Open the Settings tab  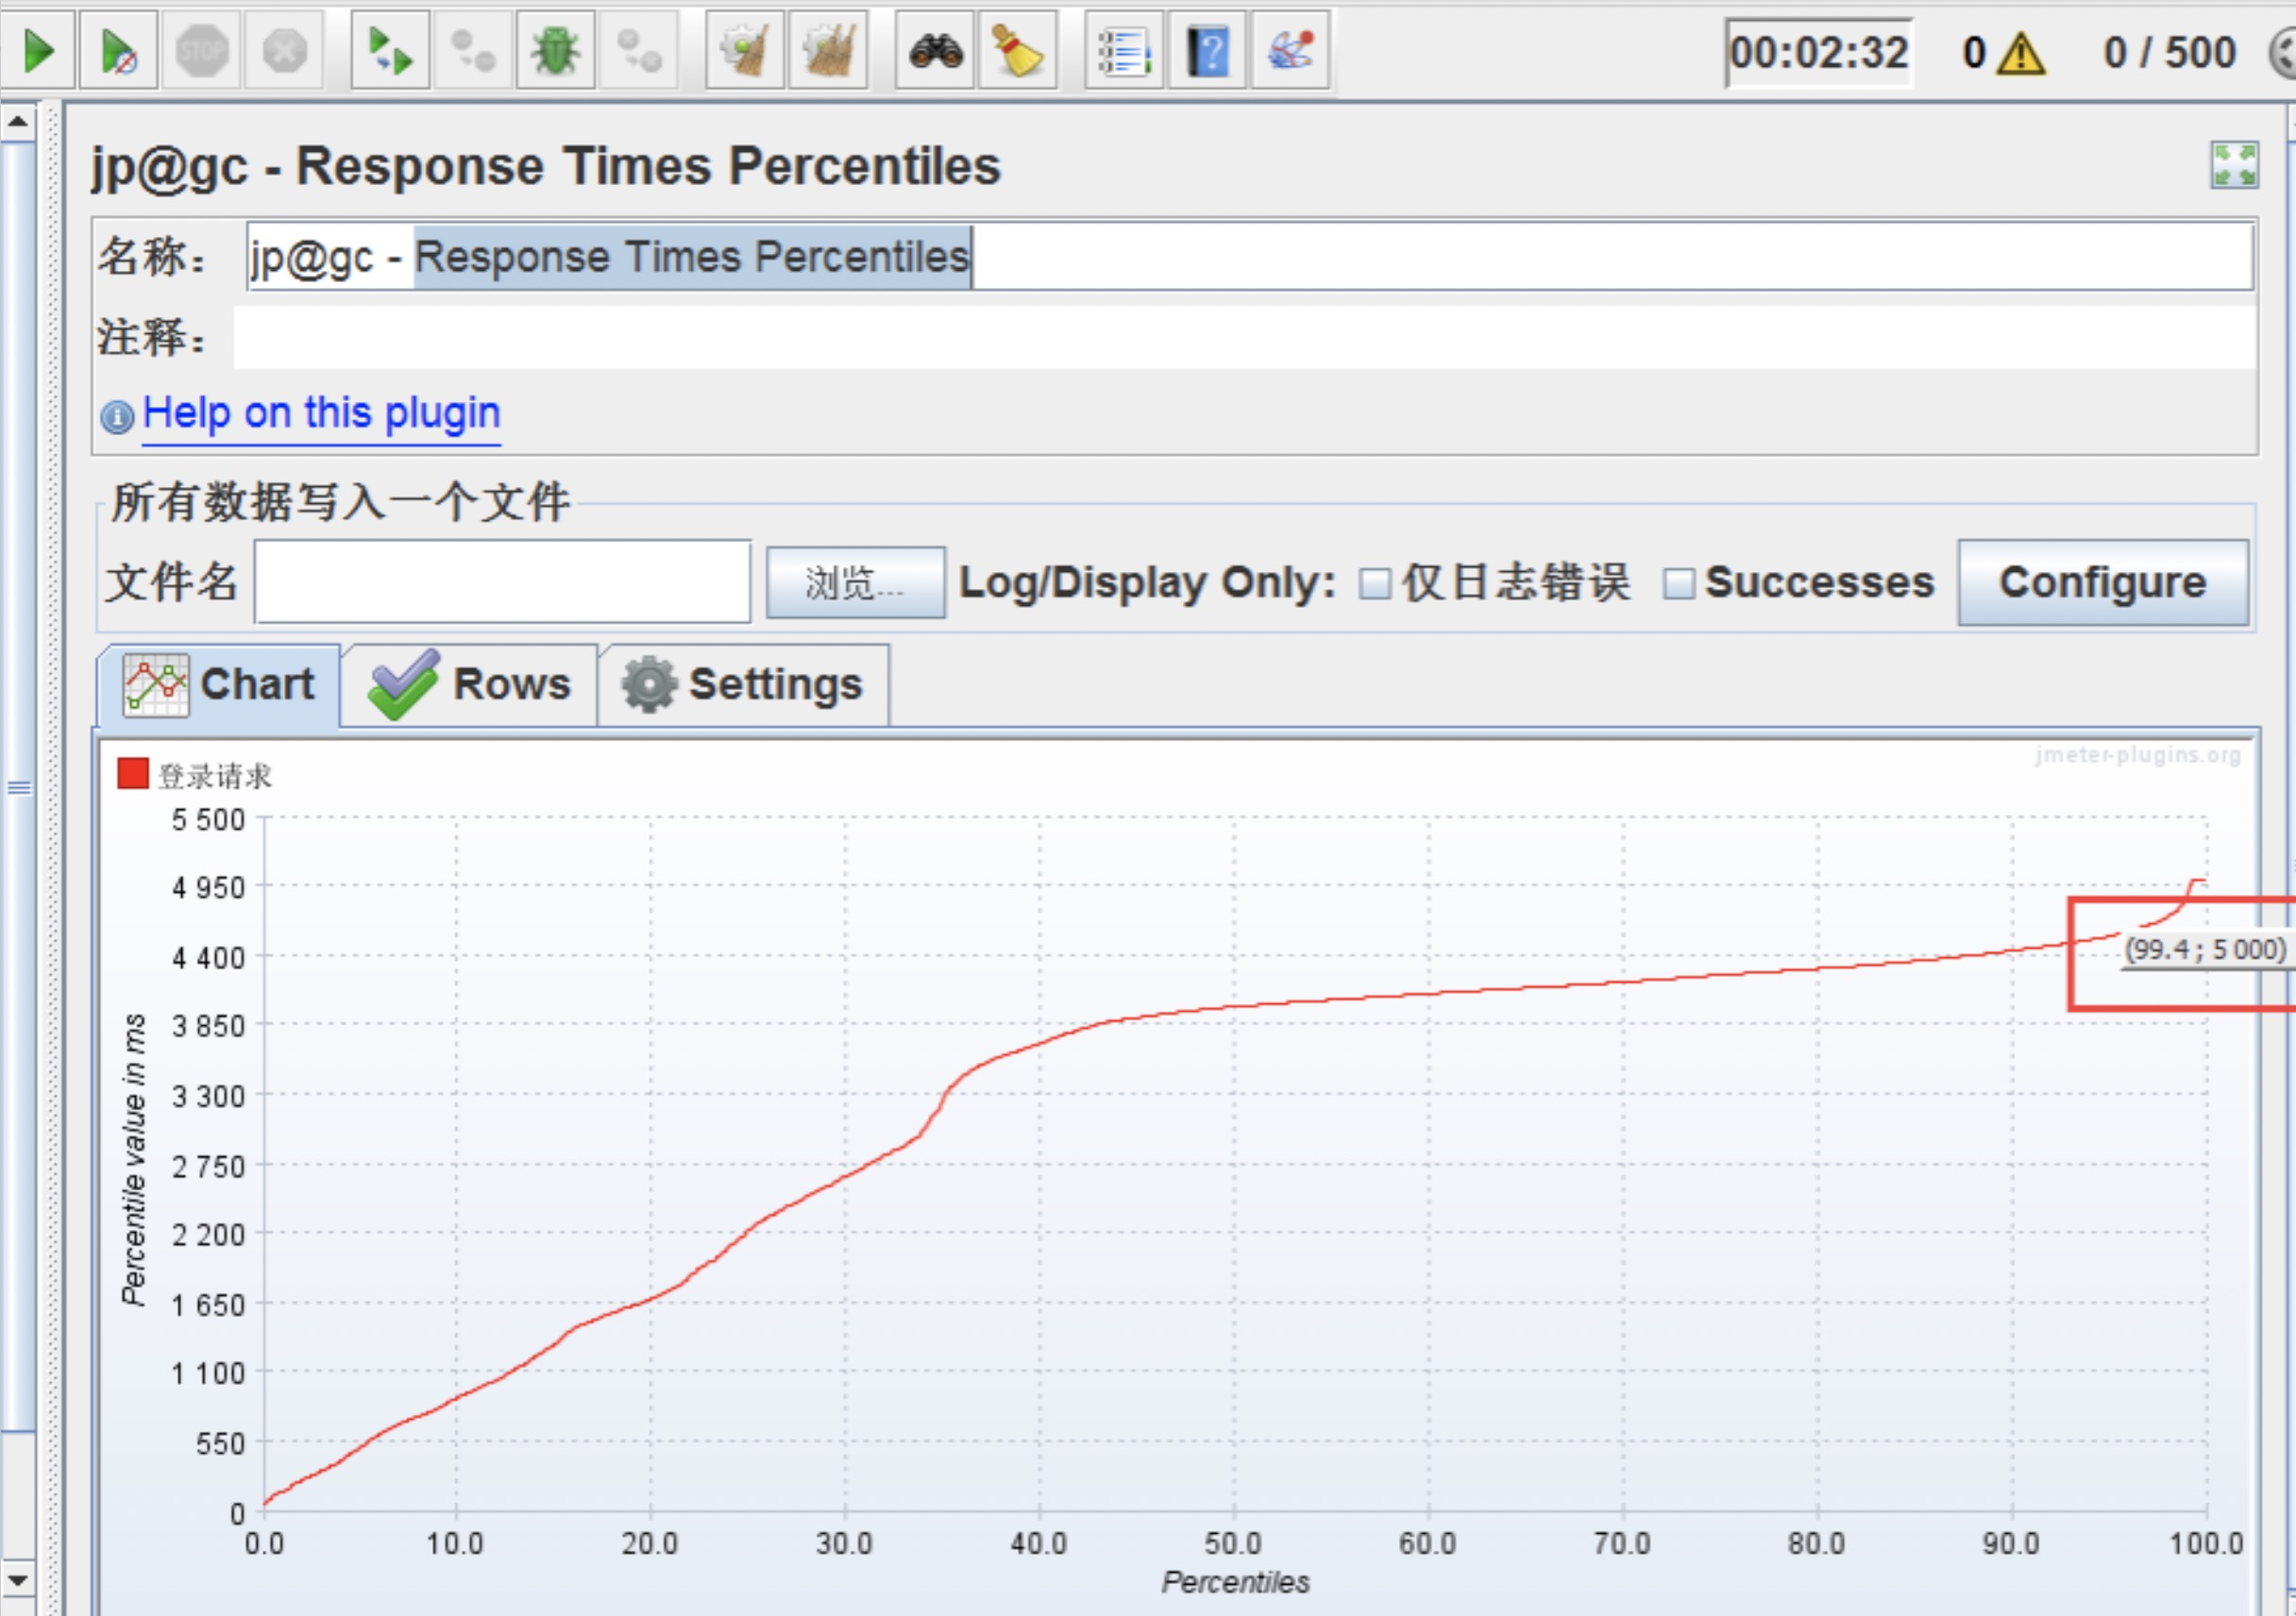point(743,685)
